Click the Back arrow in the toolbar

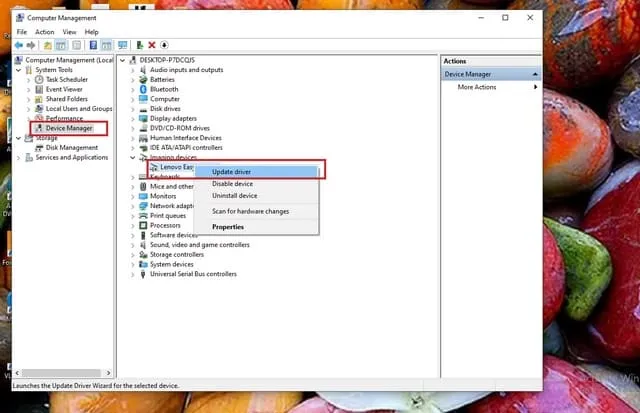tap(18, 45)
